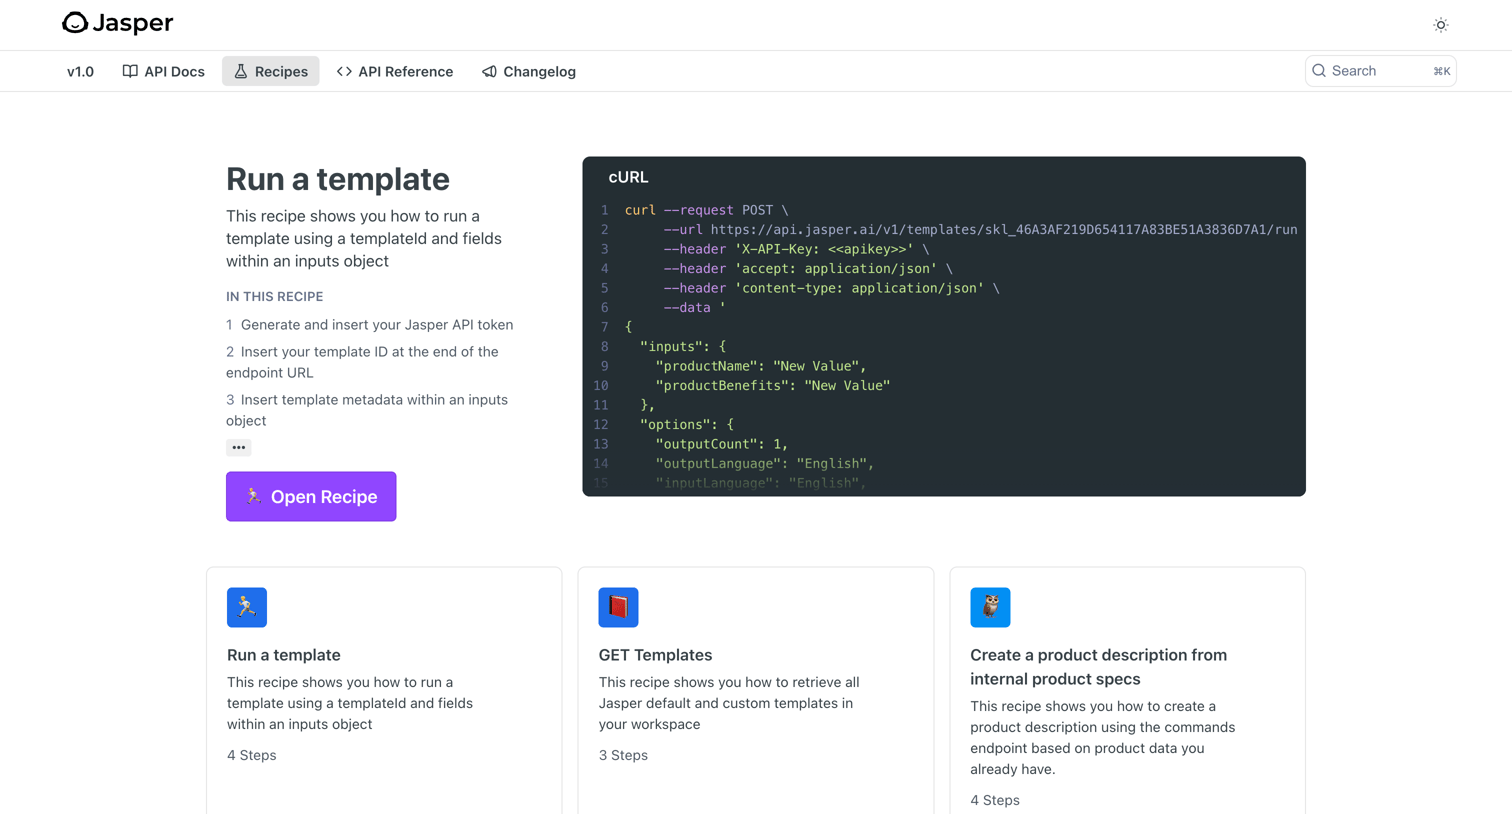
Task: Click the 4 Steps label under product description
Action: click(995, 800)
